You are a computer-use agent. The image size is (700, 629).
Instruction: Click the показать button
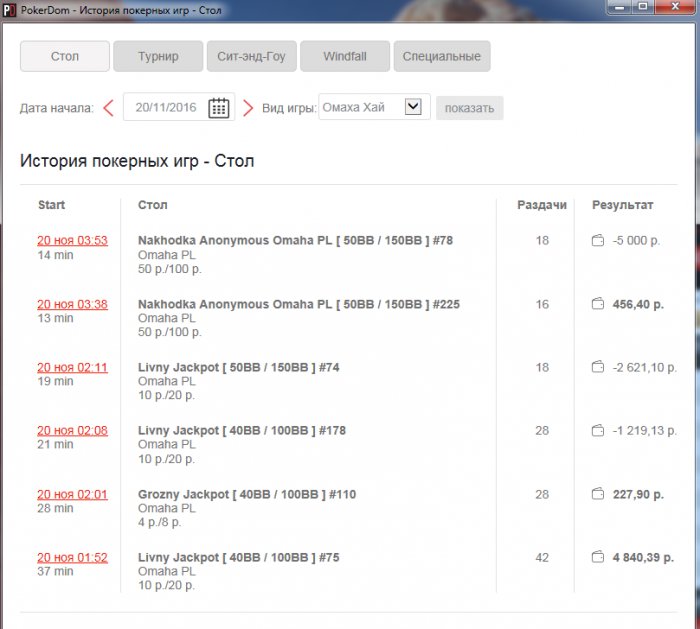pyautogui.click(x=470, y=108)
